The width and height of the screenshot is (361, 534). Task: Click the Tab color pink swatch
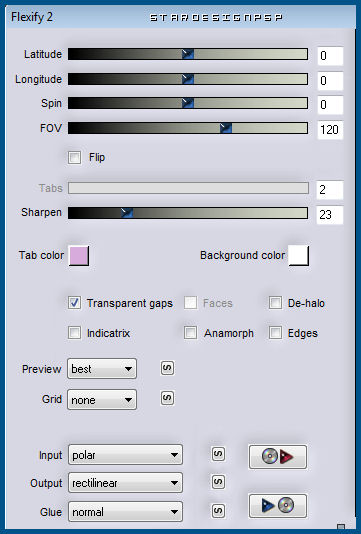tap(79, 255)
